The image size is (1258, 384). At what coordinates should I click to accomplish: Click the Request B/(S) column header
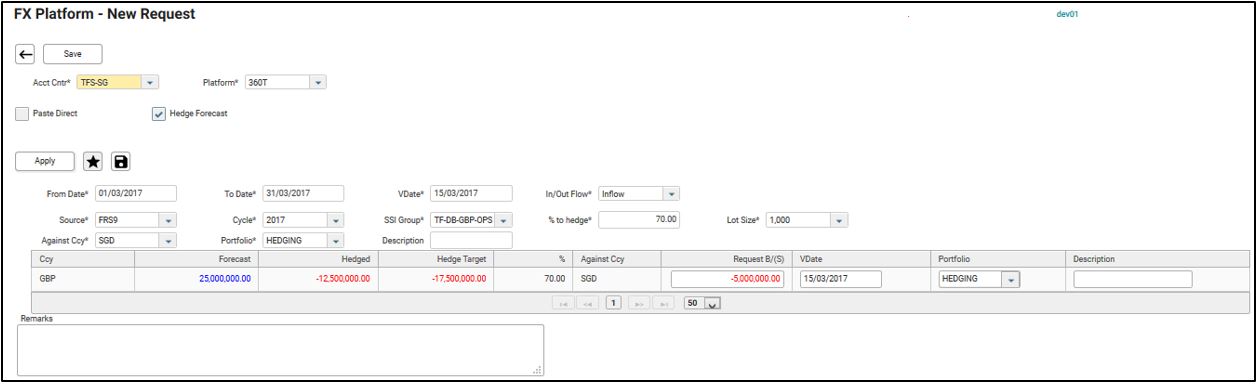point(727,259)
